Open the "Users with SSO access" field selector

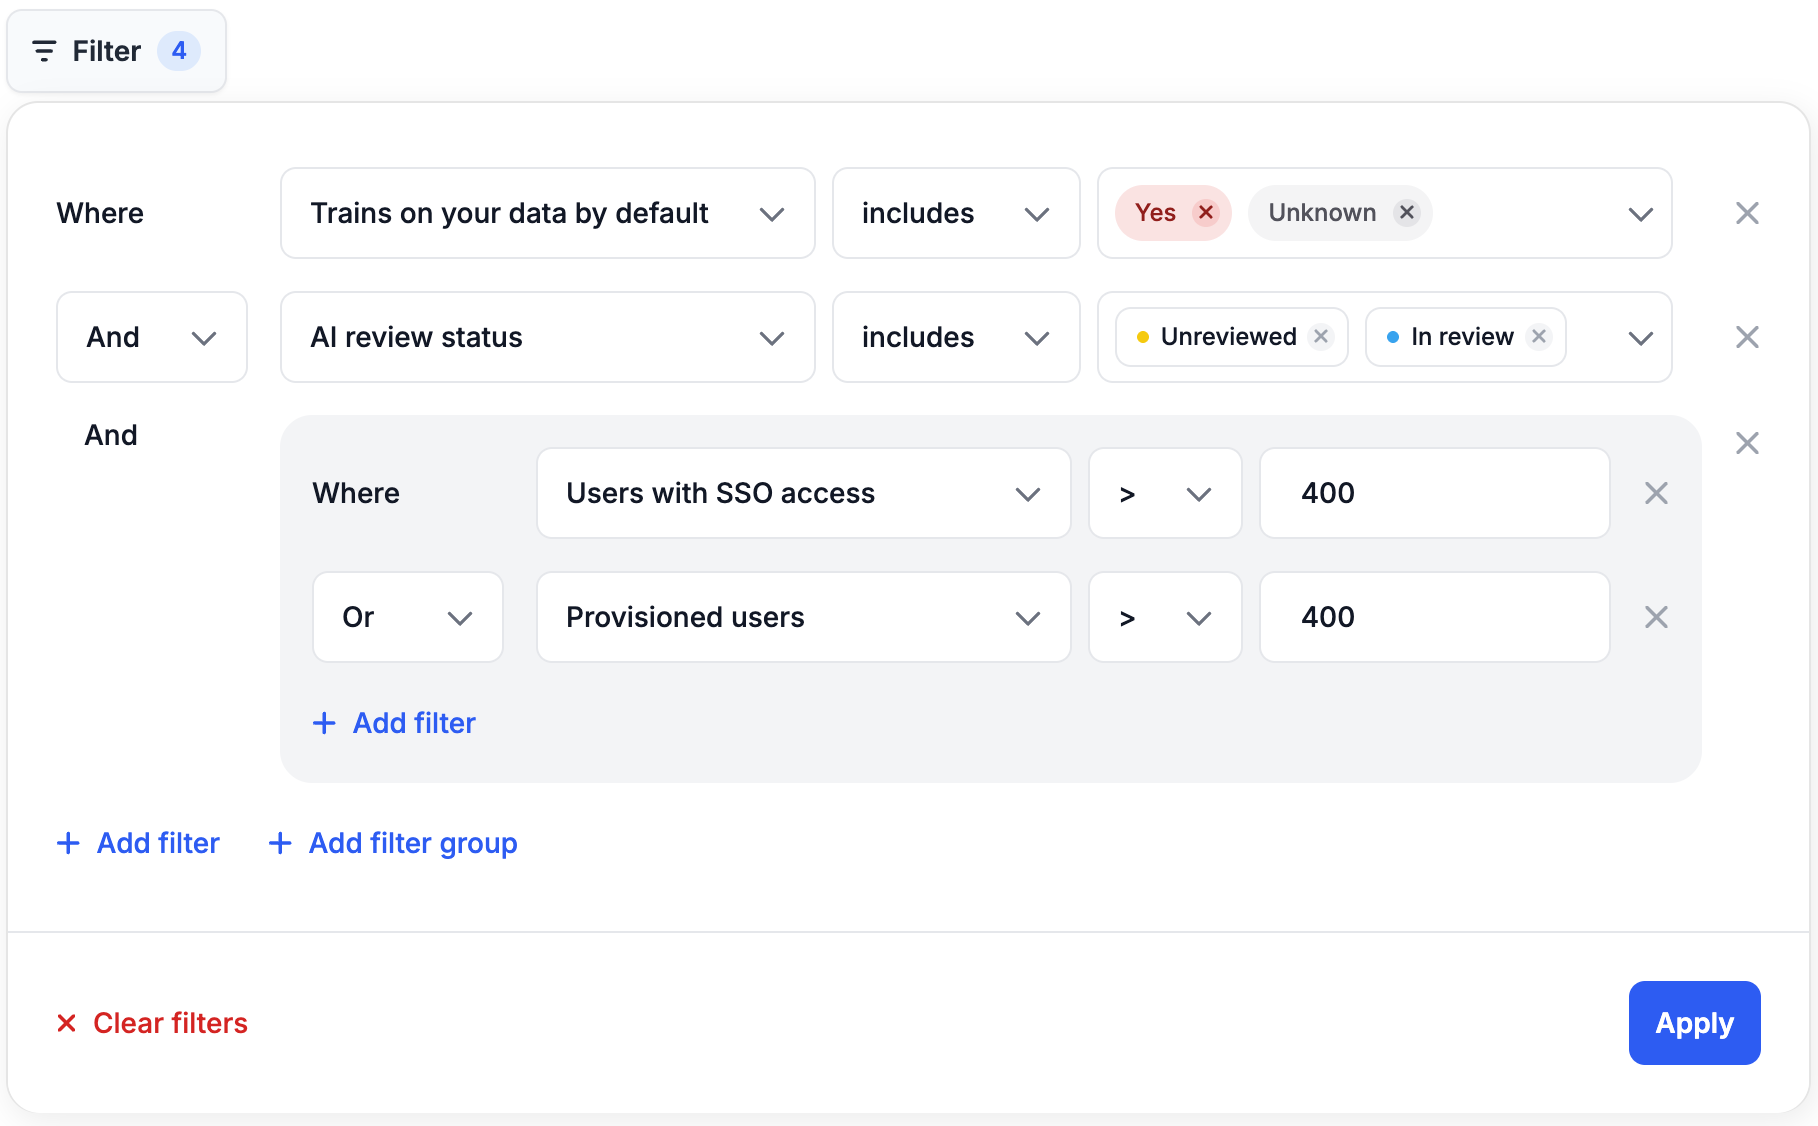pyautogui.click(x=803, y=493)
